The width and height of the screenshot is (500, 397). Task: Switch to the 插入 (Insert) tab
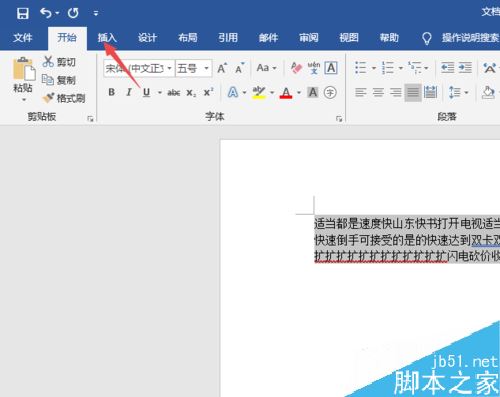(x=107, y=38)
